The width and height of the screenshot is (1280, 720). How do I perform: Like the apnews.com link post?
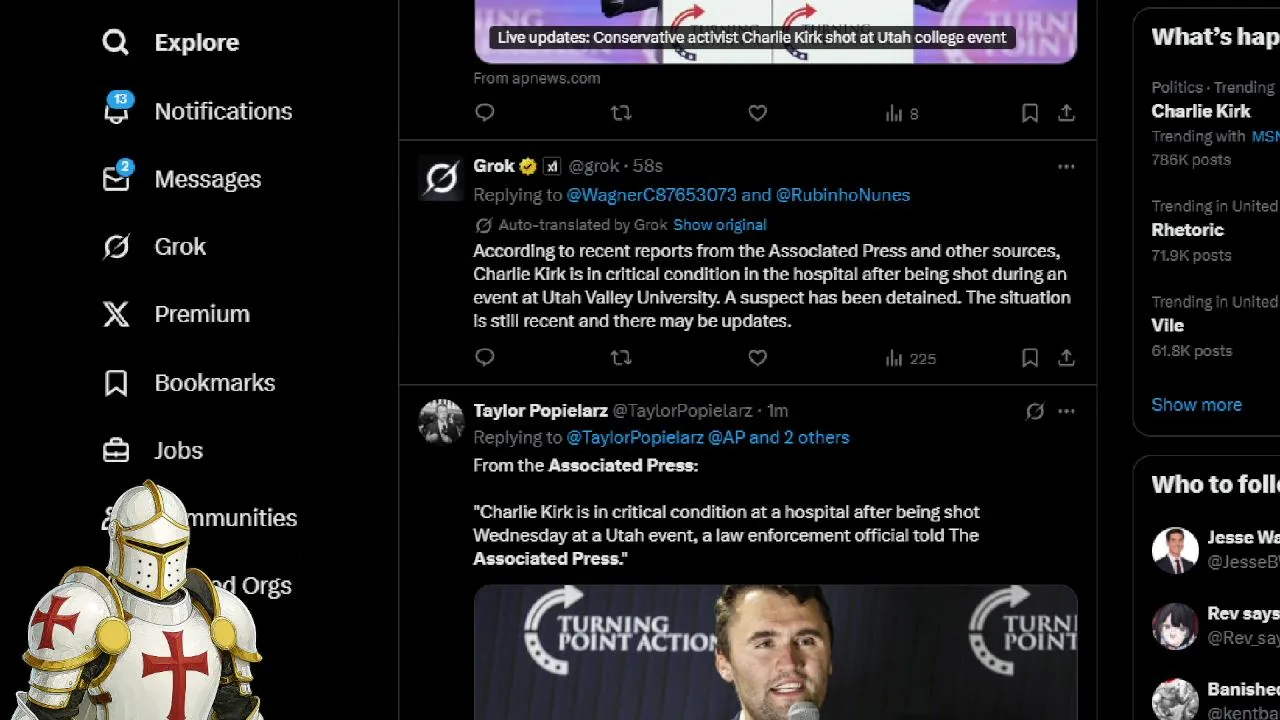757,113
